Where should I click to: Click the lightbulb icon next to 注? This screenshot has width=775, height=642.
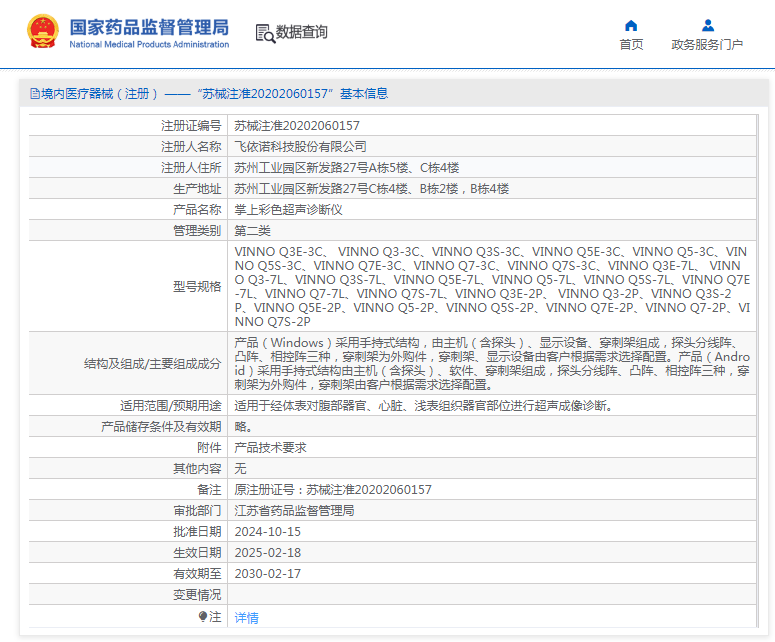203,617
